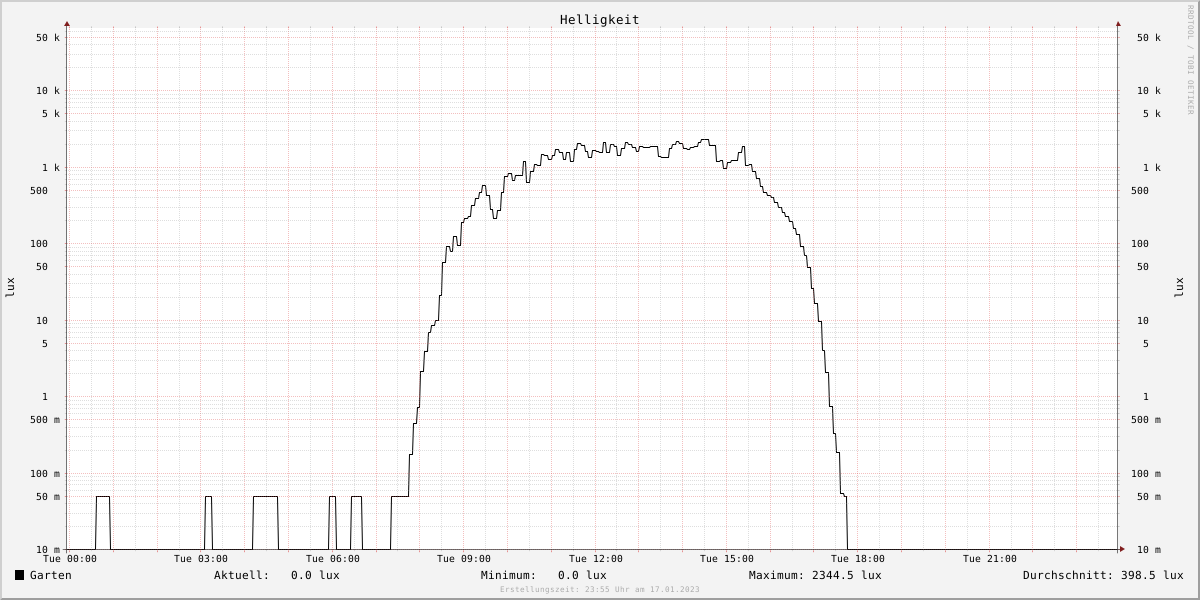1200x600 pixels.
Task: Click the 'Tue 03:00' time axis label
Action: pos(201,559)
